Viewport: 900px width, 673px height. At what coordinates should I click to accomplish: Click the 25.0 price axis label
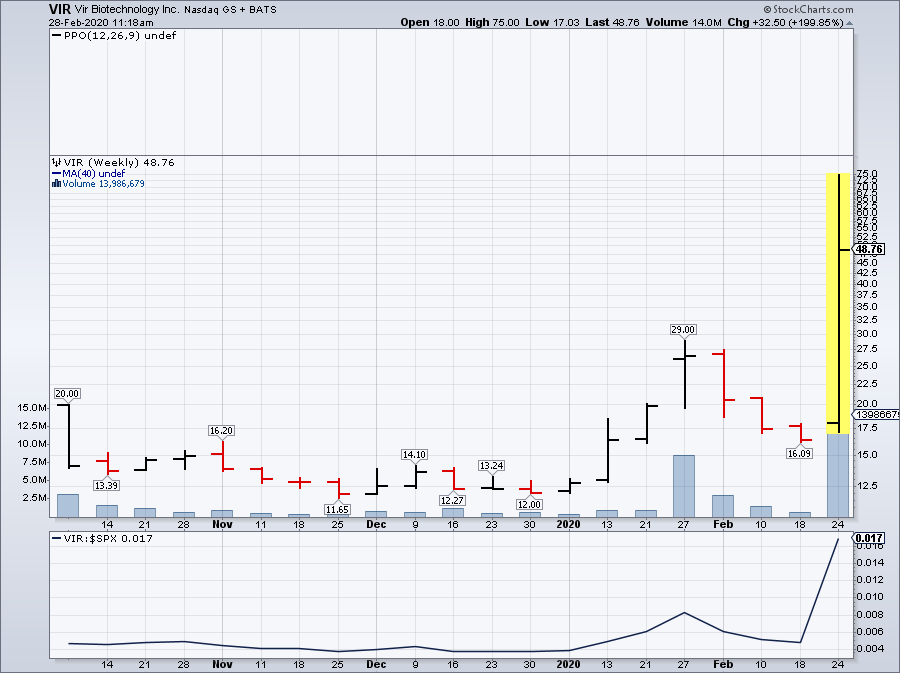pyautogui.click(x=867, y=365)
